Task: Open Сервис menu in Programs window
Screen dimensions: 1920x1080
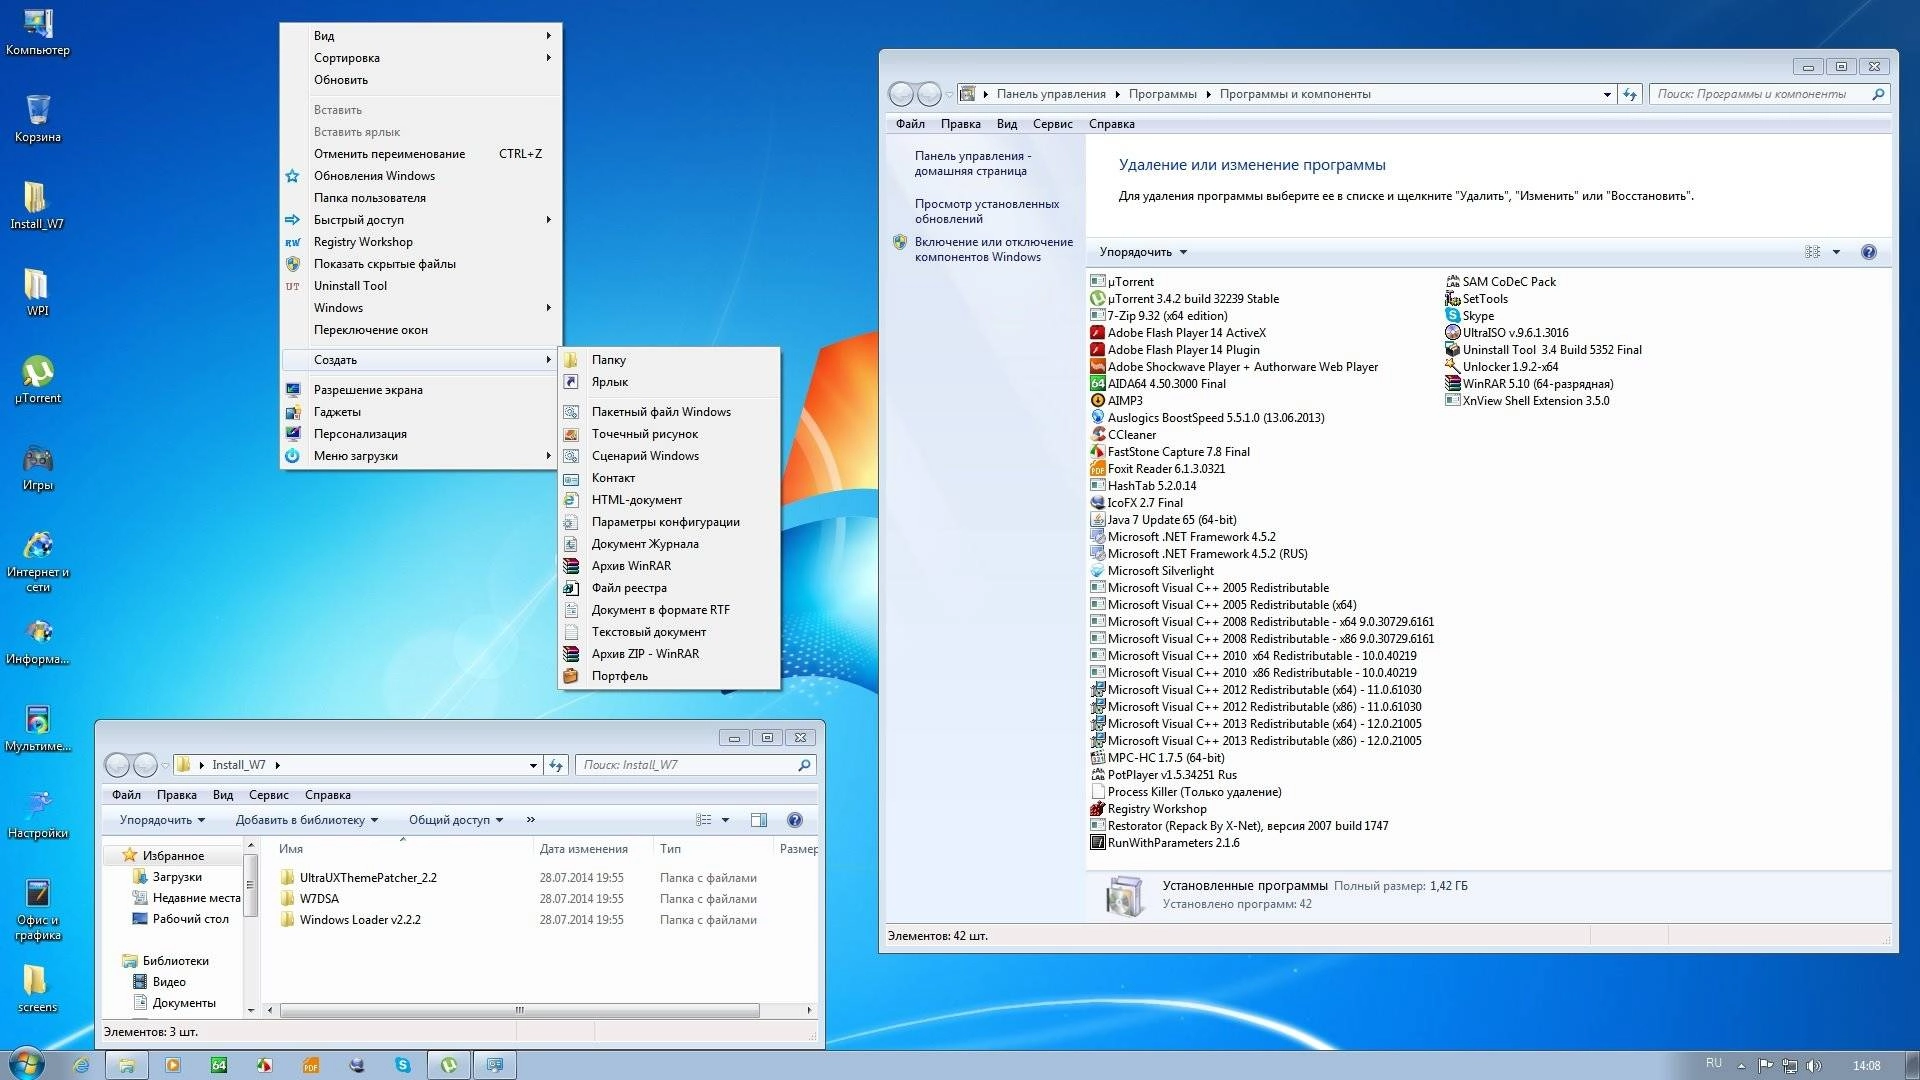Action: [1052, 124]
